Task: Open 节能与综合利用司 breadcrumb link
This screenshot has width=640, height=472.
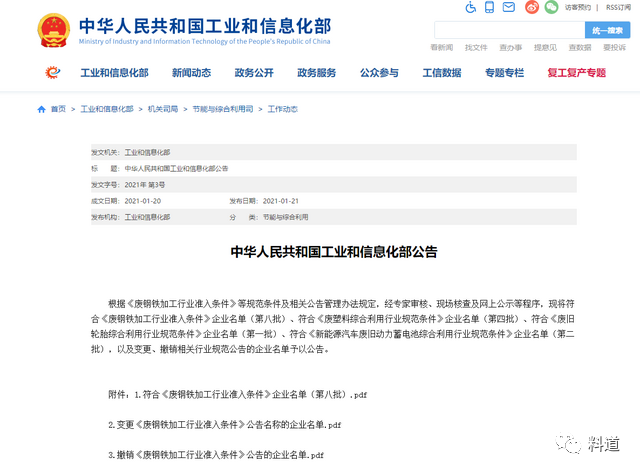Action: (x=223, y=109)
